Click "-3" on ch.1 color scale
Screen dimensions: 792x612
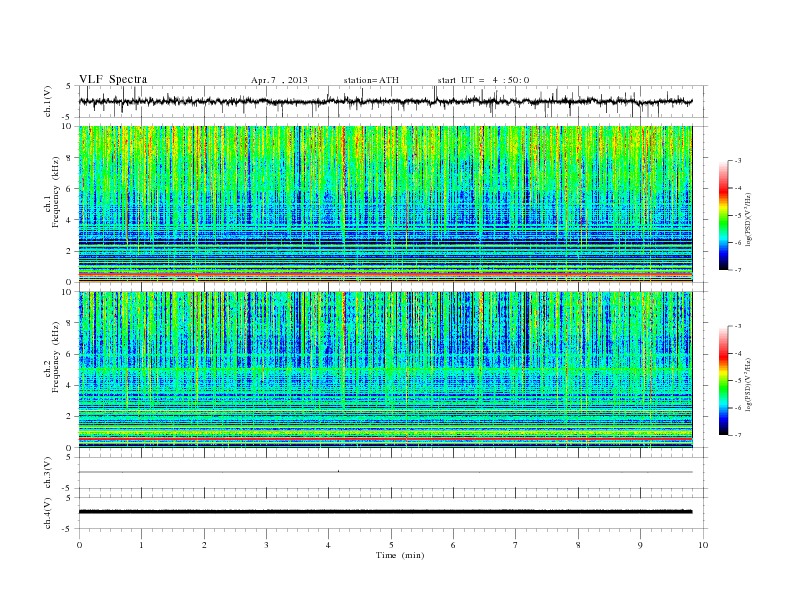tap(738, 161)
